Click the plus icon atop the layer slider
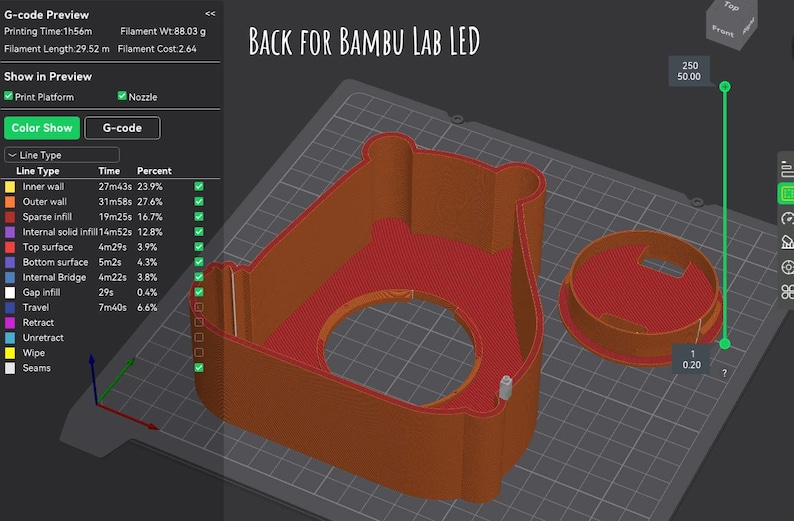Image resolution: width=794 pixels, height=521 pixels. click(x=725, y=87)
